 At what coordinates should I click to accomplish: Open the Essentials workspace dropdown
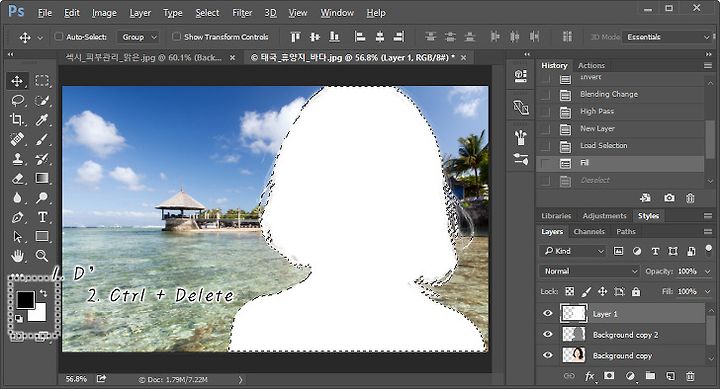667,37
